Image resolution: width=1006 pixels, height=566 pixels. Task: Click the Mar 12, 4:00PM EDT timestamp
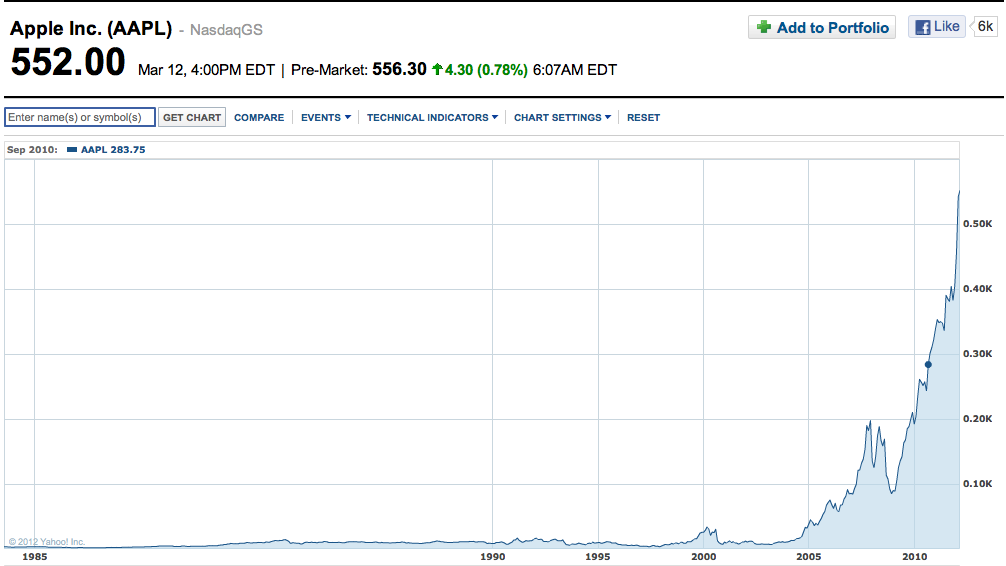click(206, 70)
